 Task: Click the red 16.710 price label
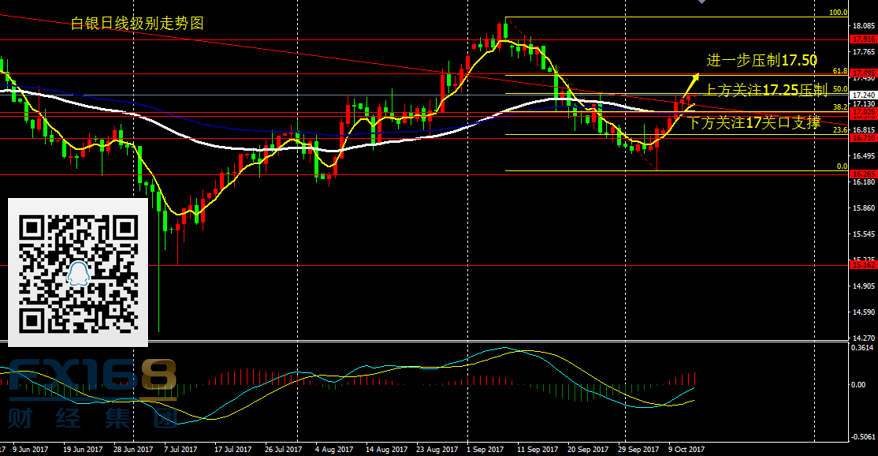click(862, 138)
